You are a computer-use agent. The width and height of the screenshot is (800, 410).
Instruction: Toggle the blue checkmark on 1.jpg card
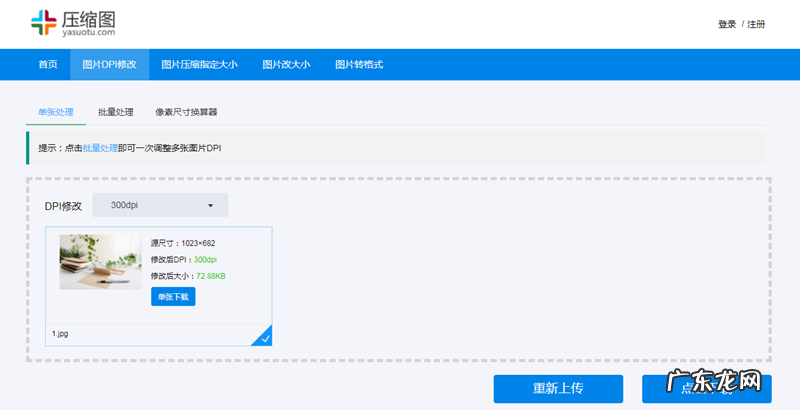point(264,337)
